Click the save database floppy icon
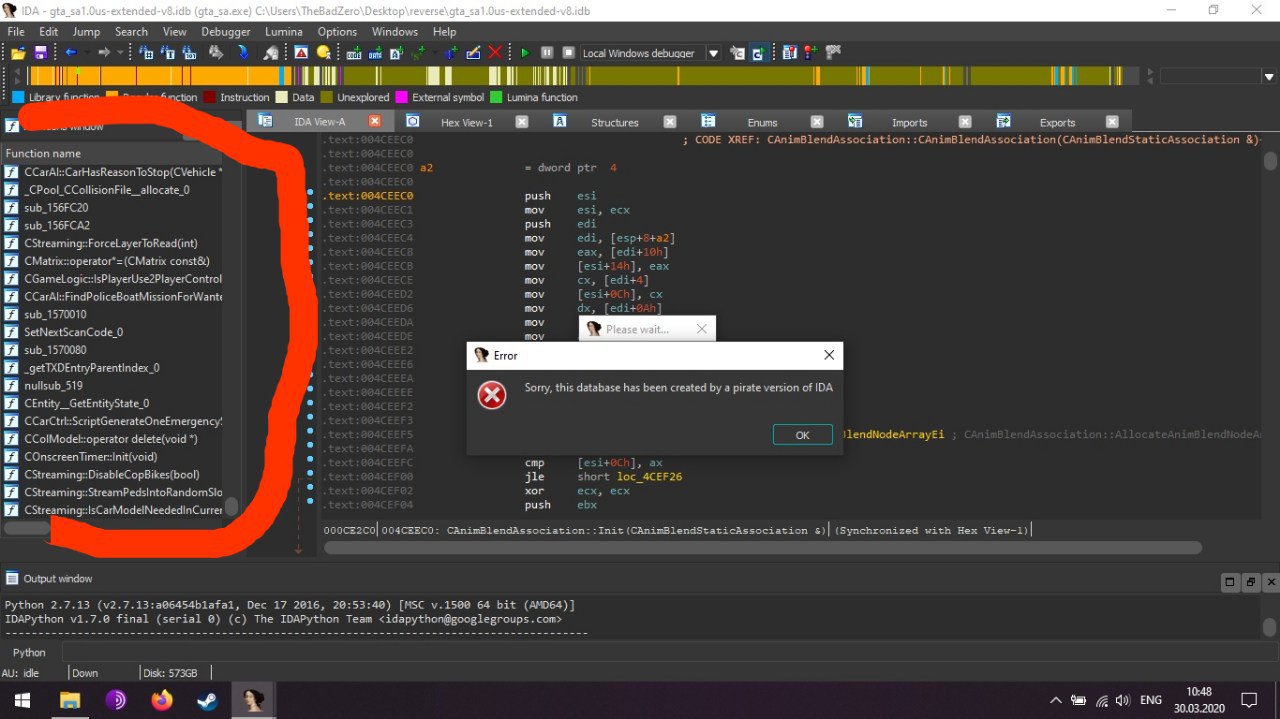The height and width of the screenshot is (719, 1280). coord(40,53)
